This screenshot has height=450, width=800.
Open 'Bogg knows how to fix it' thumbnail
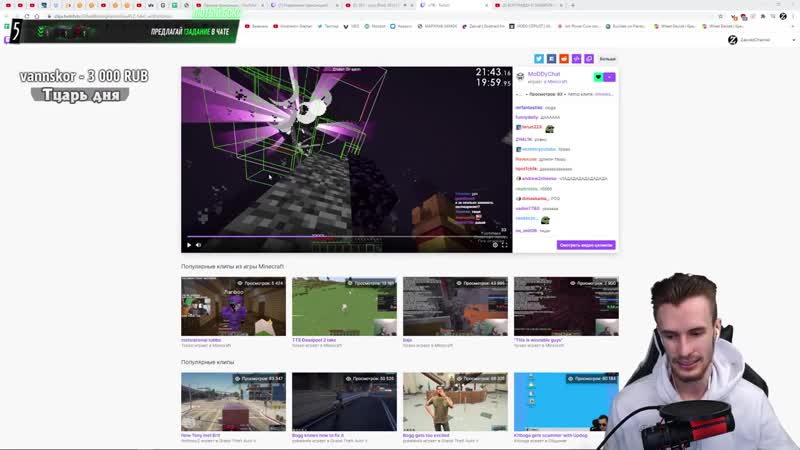(344, 402)
